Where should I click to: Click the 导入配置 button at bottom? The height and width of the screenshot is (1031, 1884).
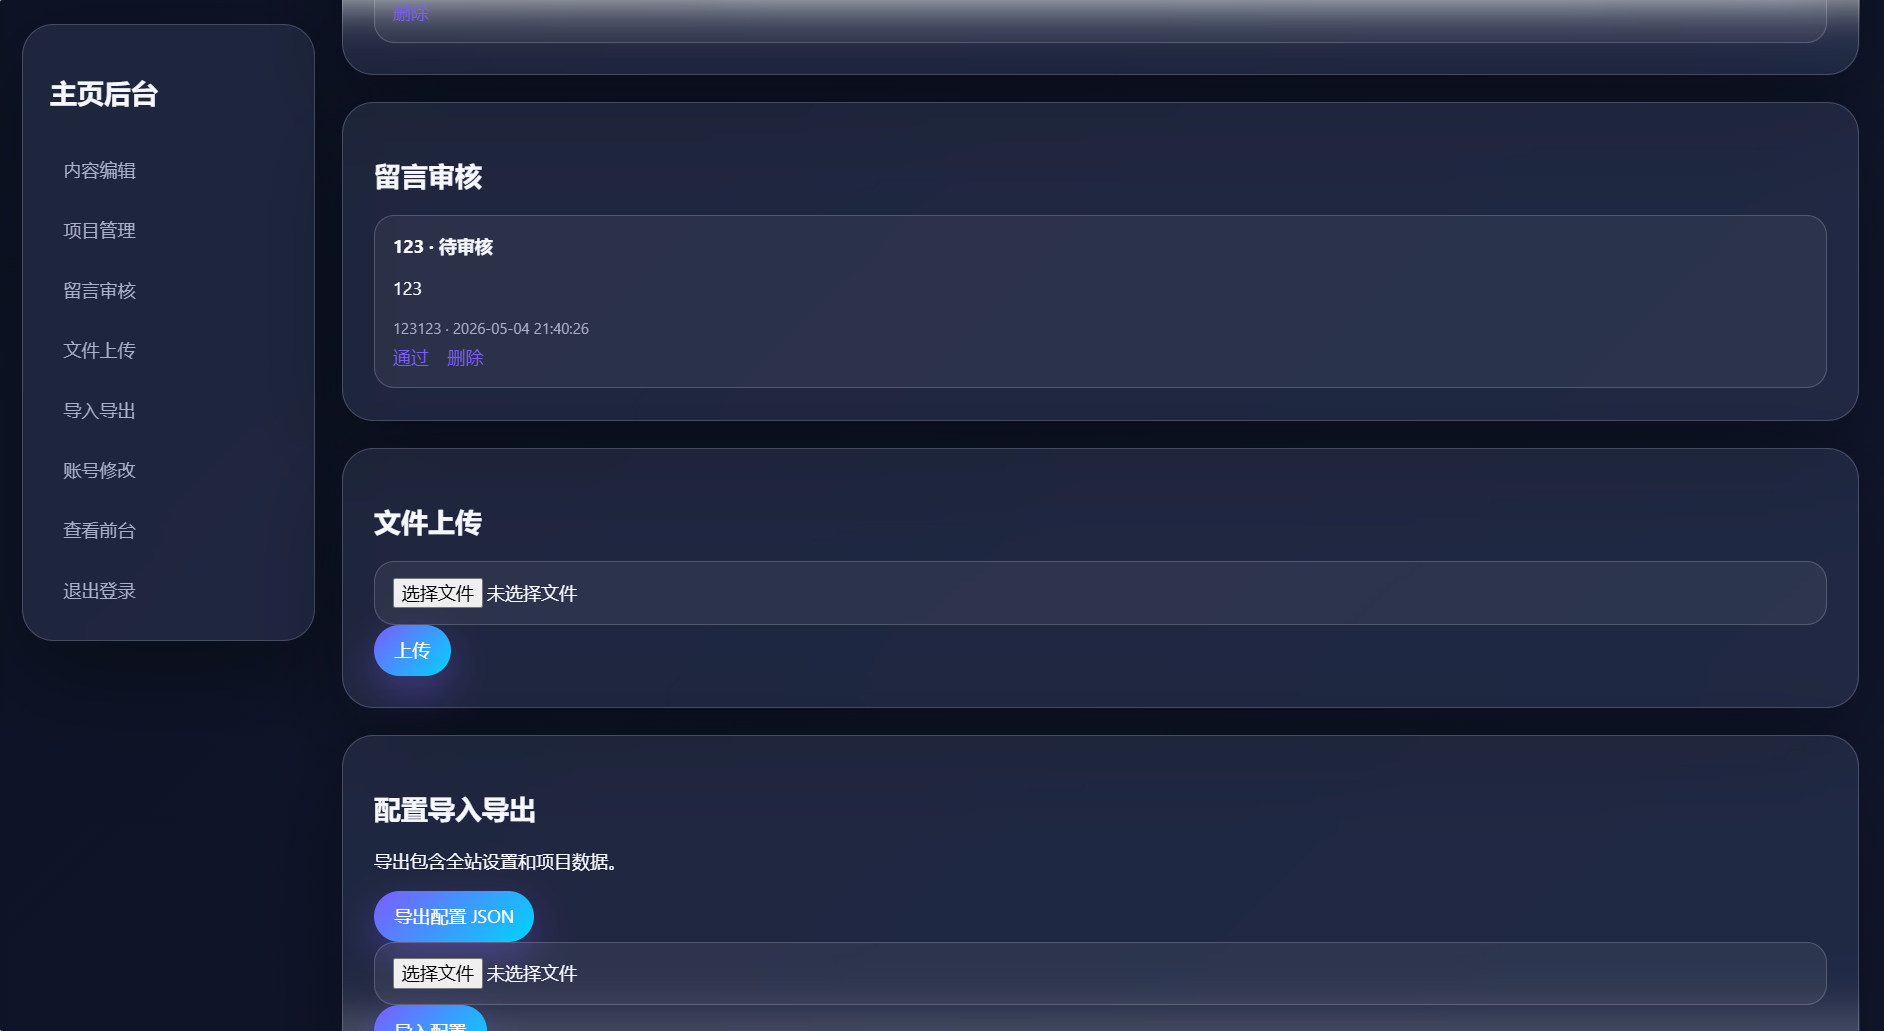430,1019
